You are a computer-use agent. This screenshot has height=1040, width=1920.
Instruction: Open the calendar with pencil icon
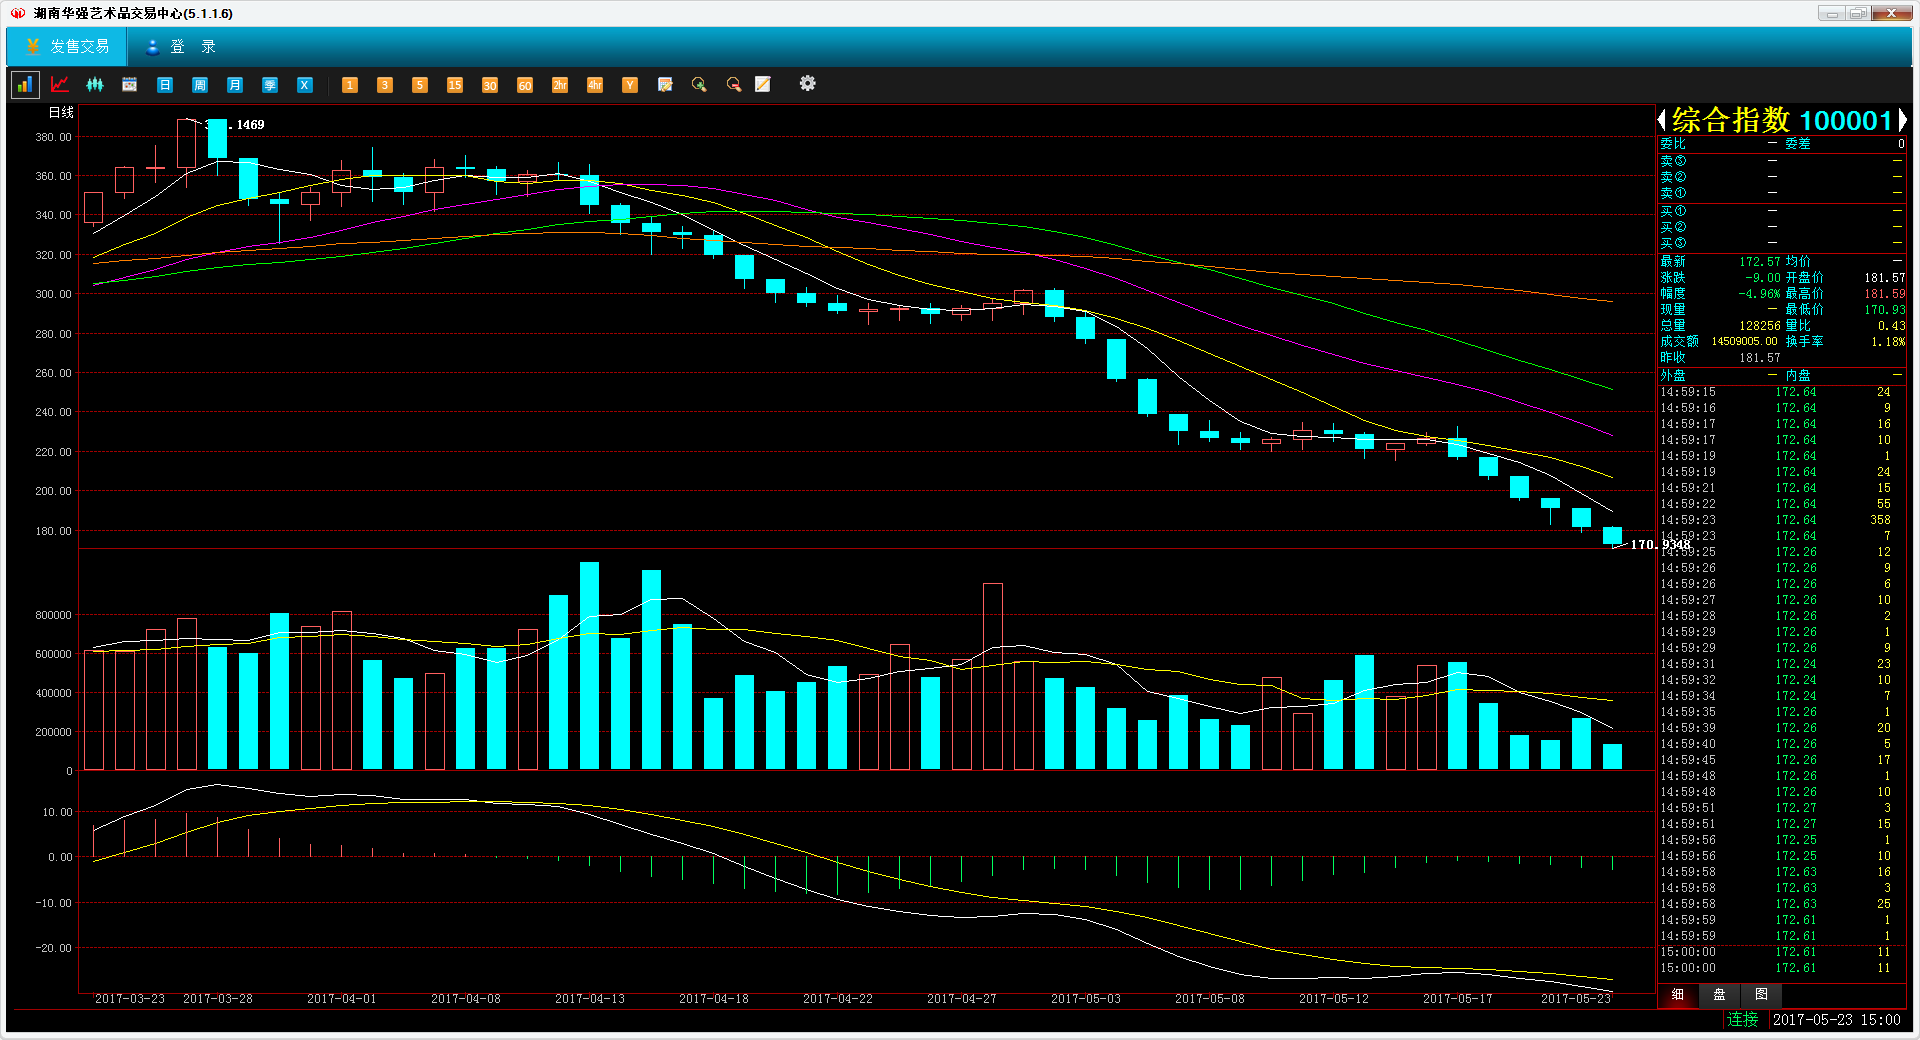[665, 85]
